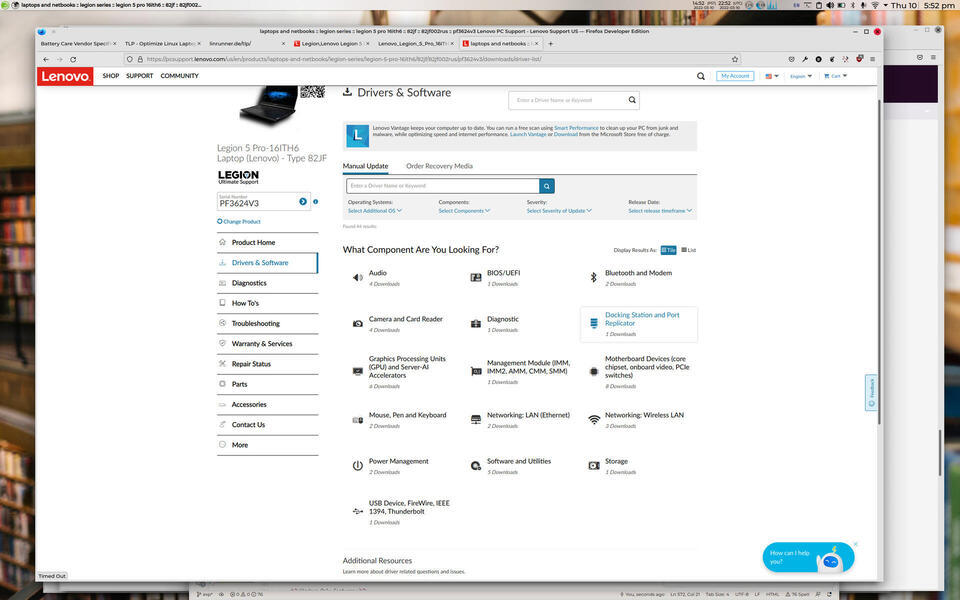Expand Select release timeframe dropdown
The width and height of the screenshot is (960, 600).
pyautogui.click(x=660, y=211)
